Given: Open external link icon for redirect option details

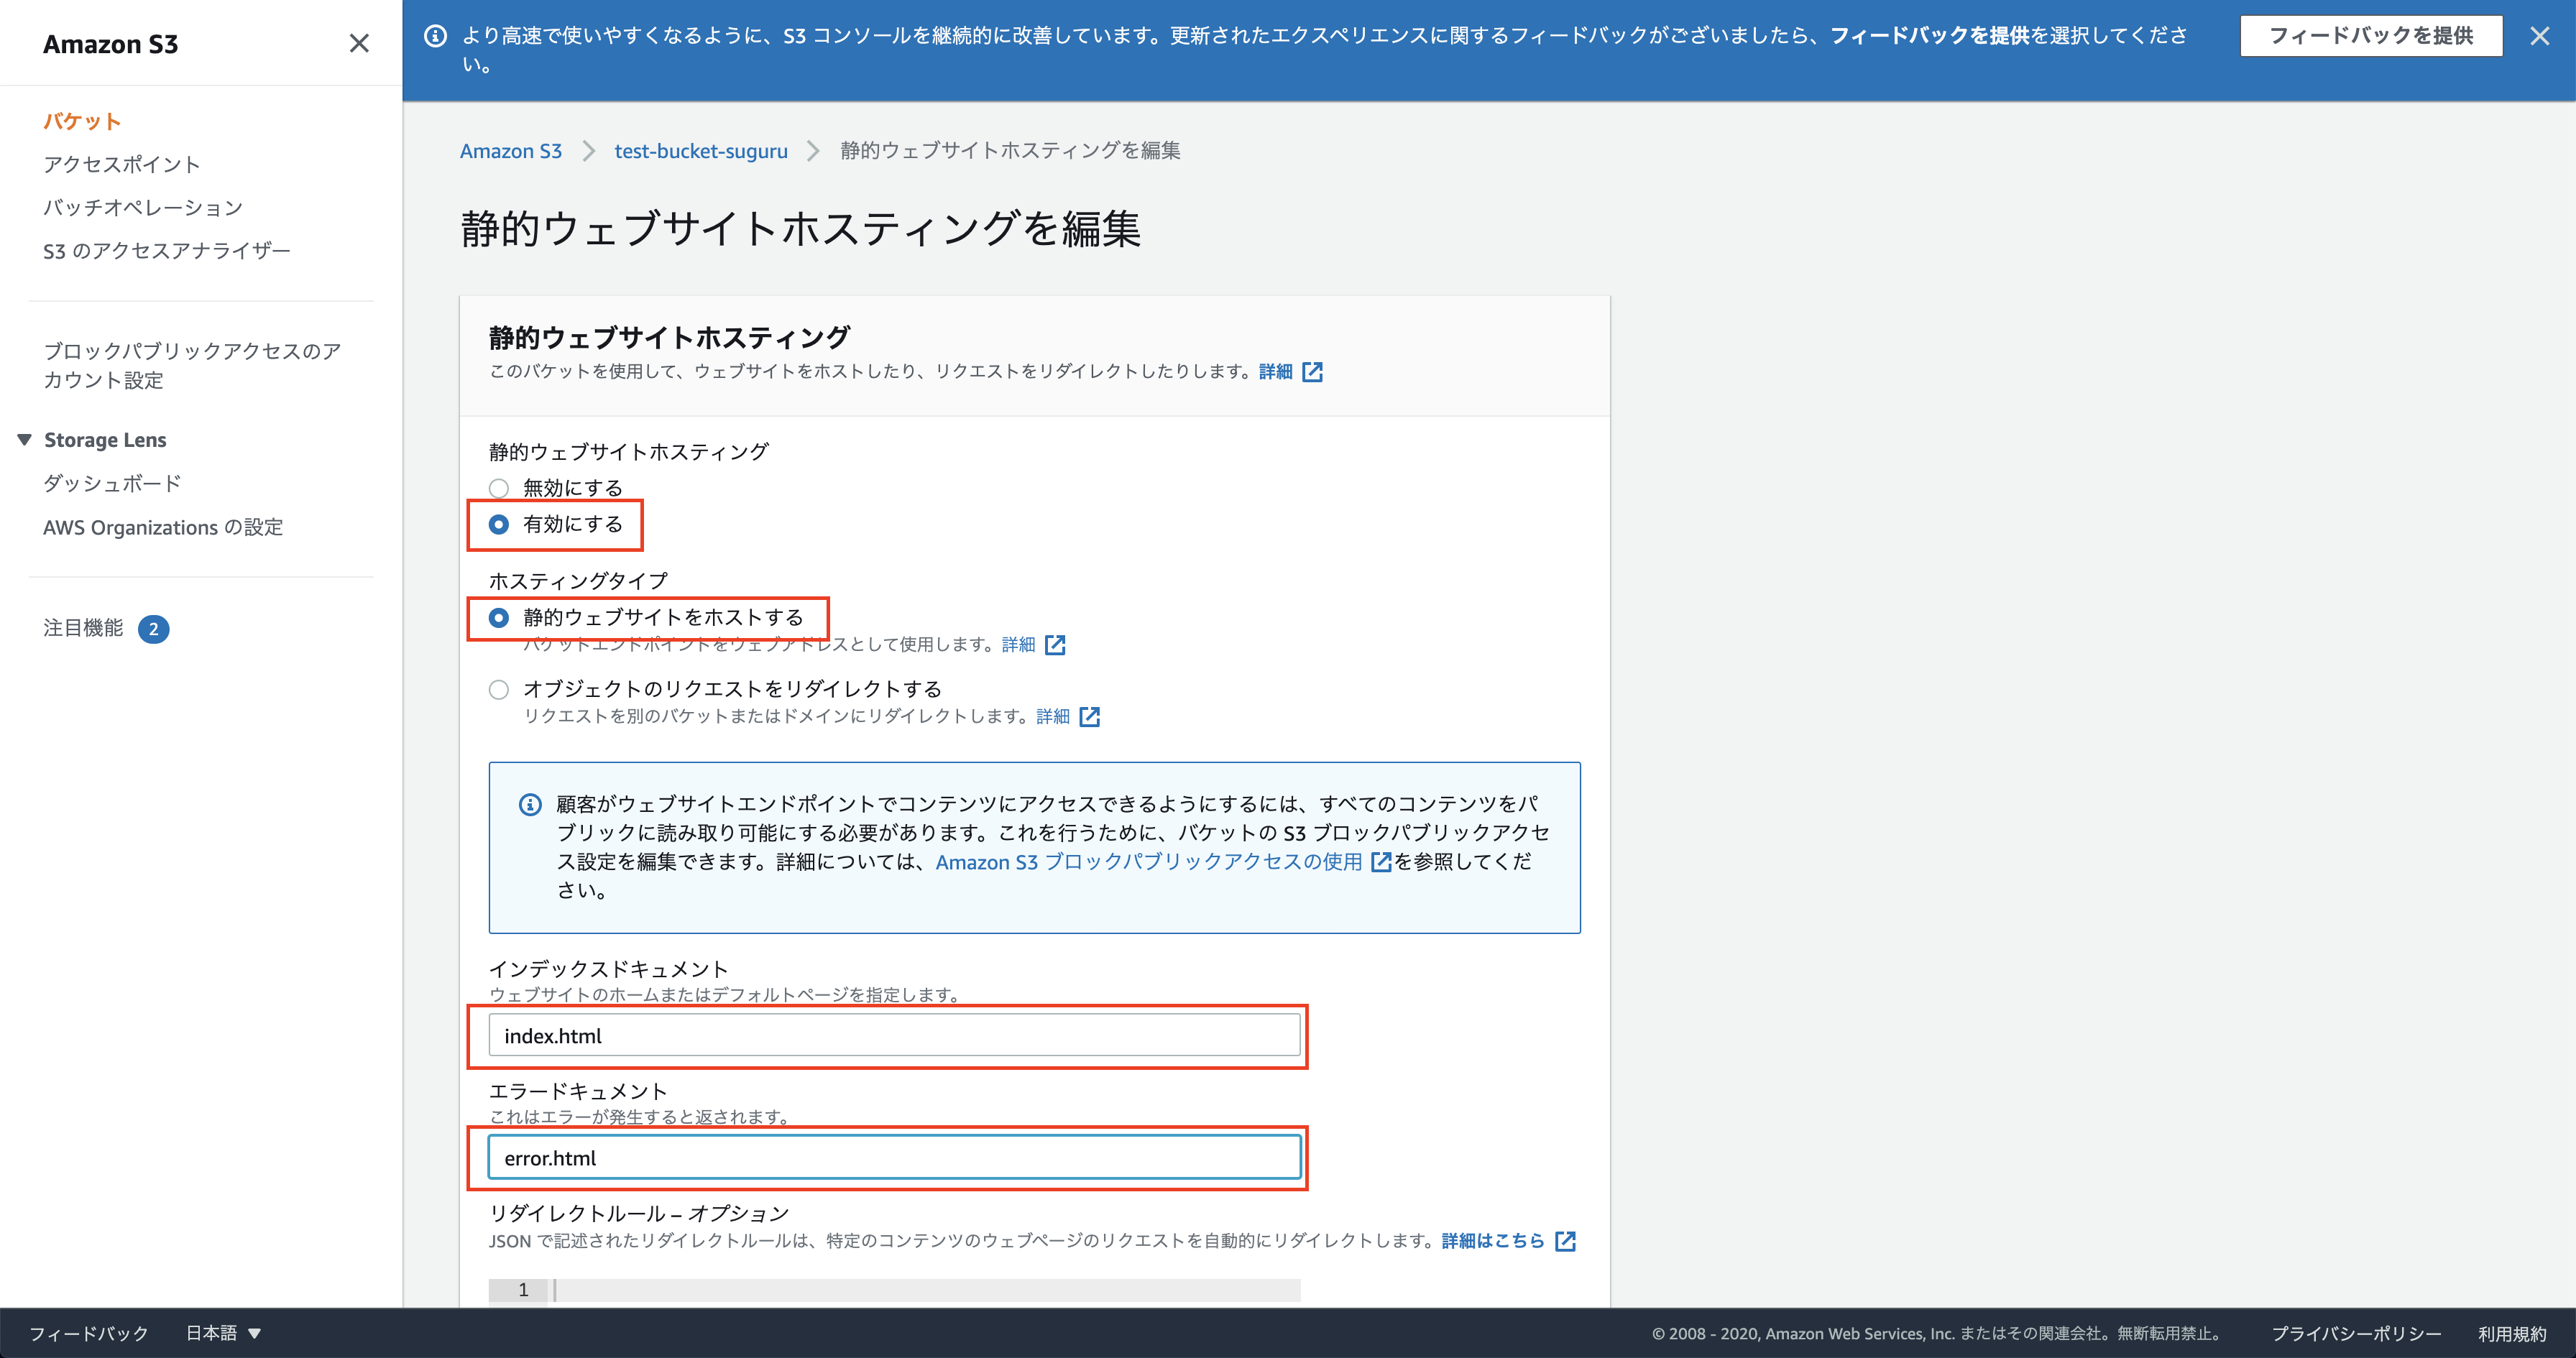Looking at the screenshot, I should click(x=1090, y=717).
